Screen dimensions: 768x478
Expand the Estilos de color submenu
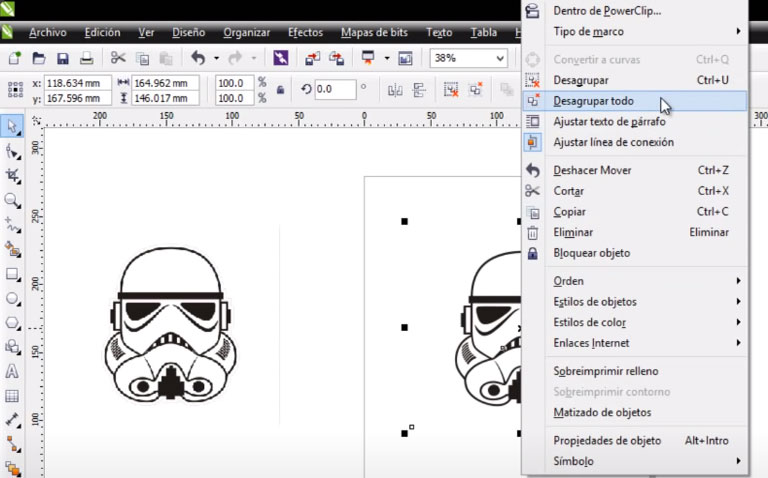[x=635, y=322]
